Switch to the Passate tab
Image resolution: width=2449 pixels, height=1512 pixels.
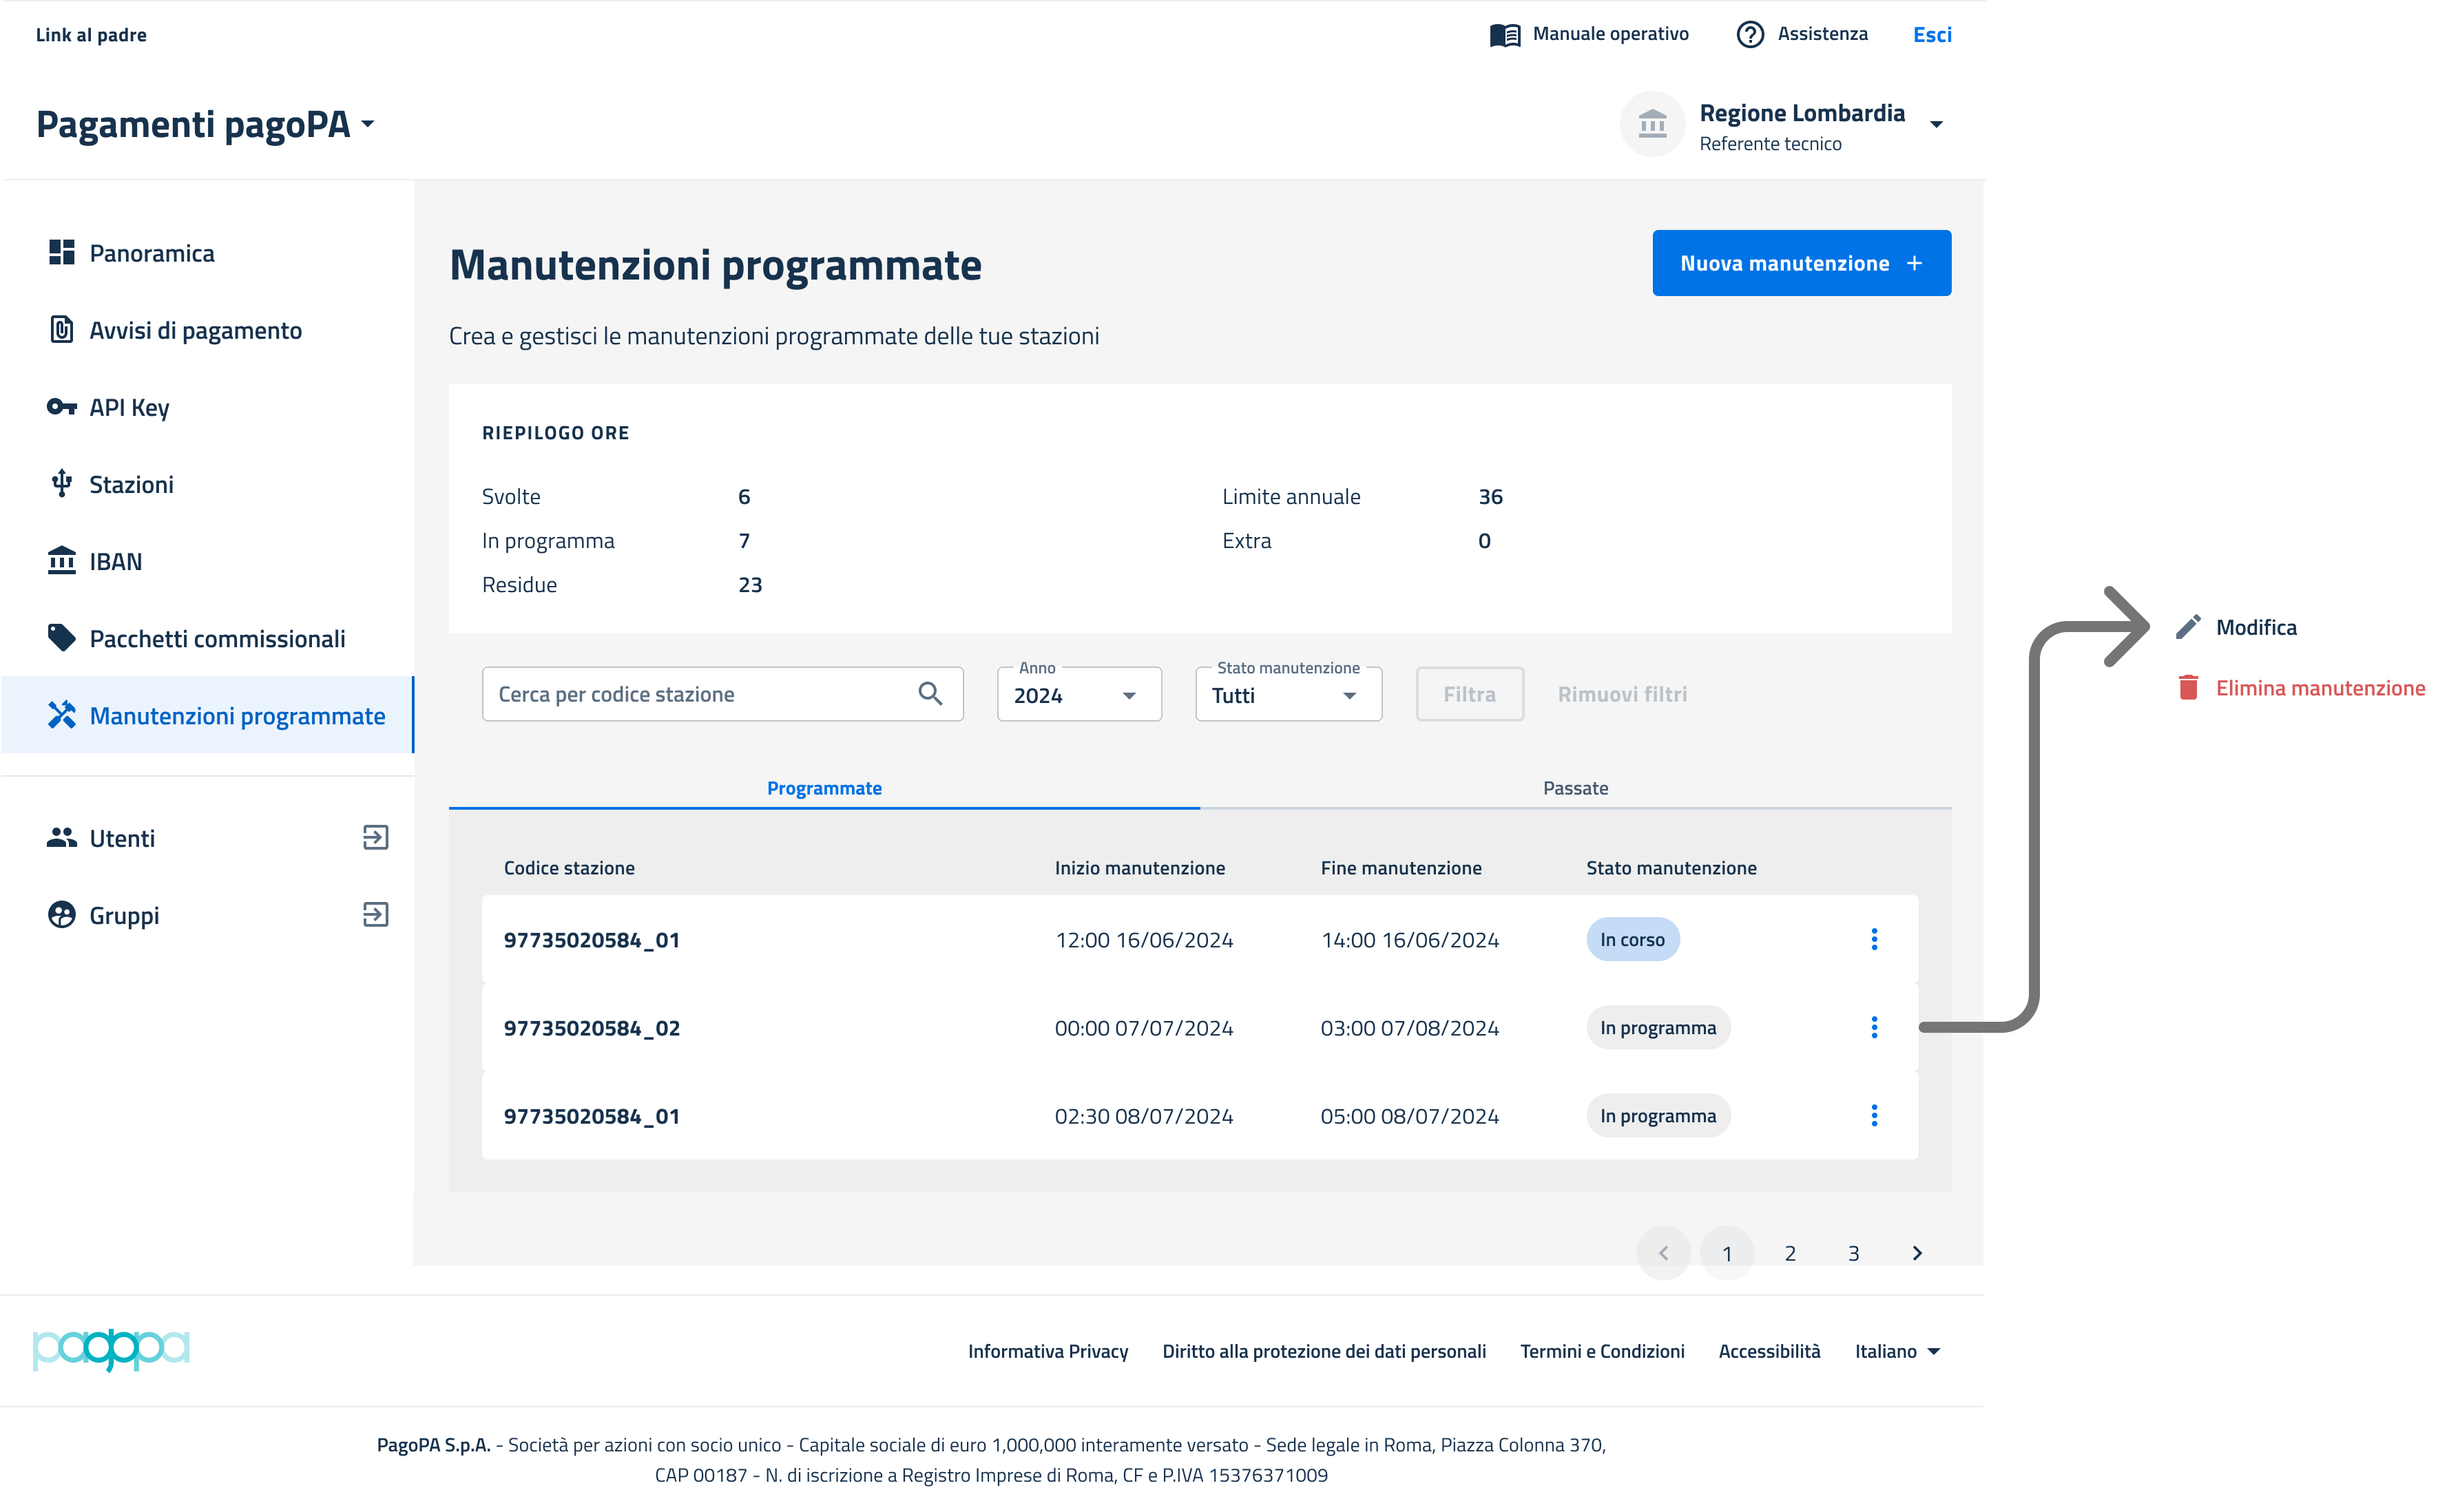[x=1575, y=788]
